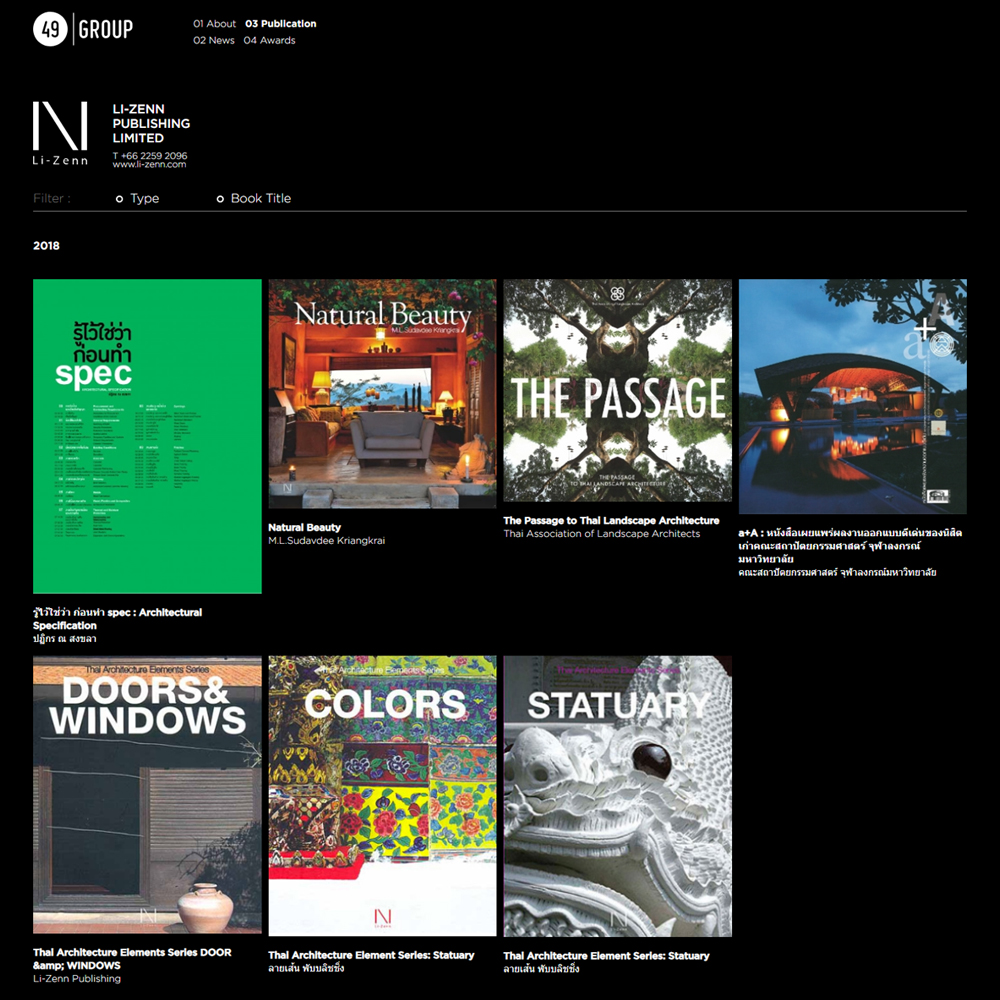Click The Passage book cover image
The image size is (1000, 1000).
[617, 390]
